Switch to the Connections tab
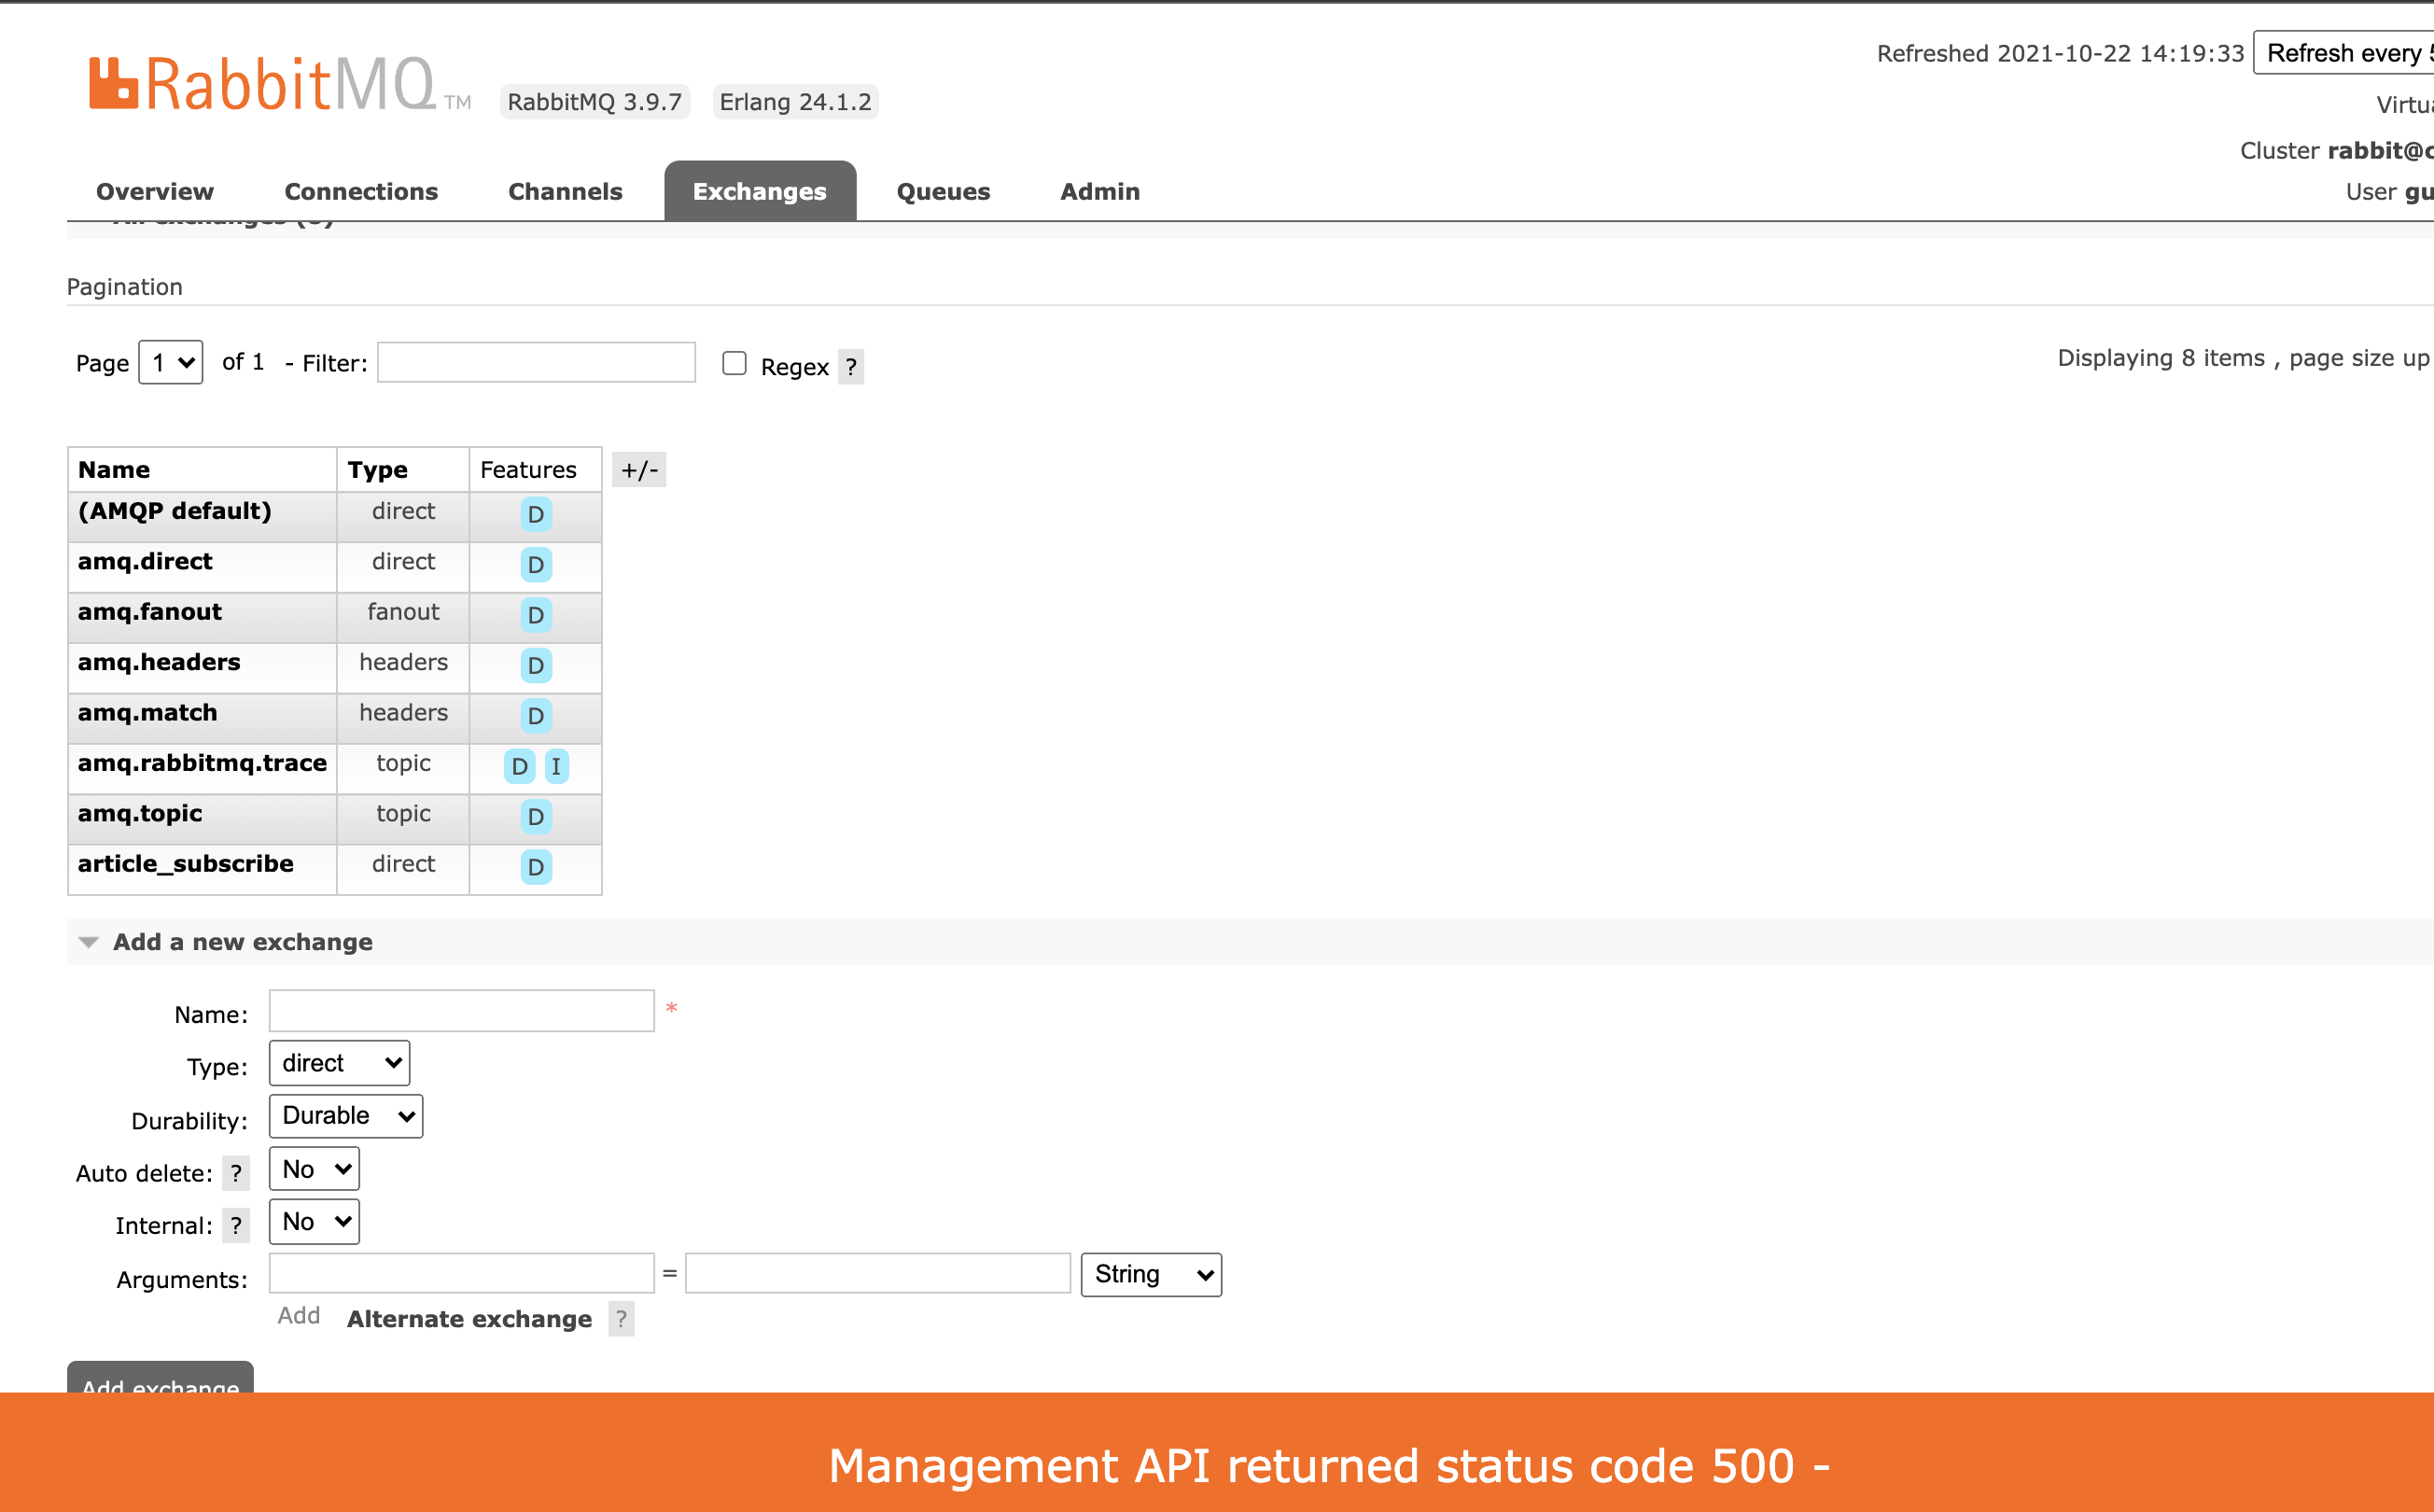The image size is (2434, 1512). [361, 191]
